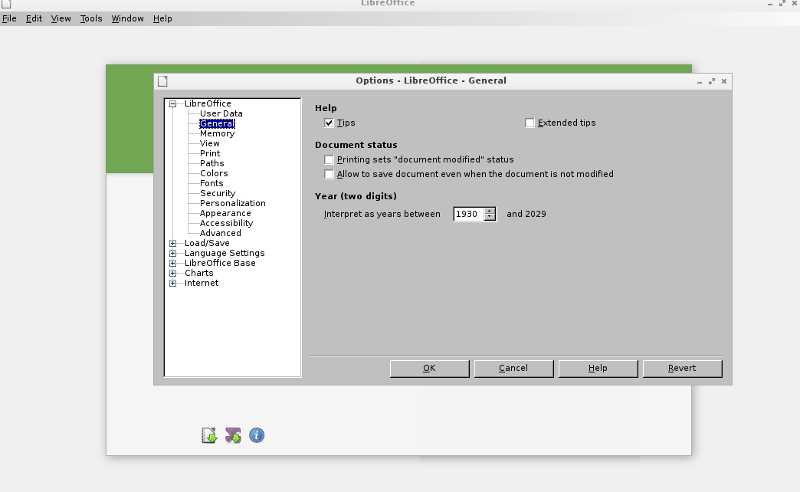The width and height of the screenshot is (800, 492).
Task: Expand the Language Settings tree node
Action: [173, 253]
